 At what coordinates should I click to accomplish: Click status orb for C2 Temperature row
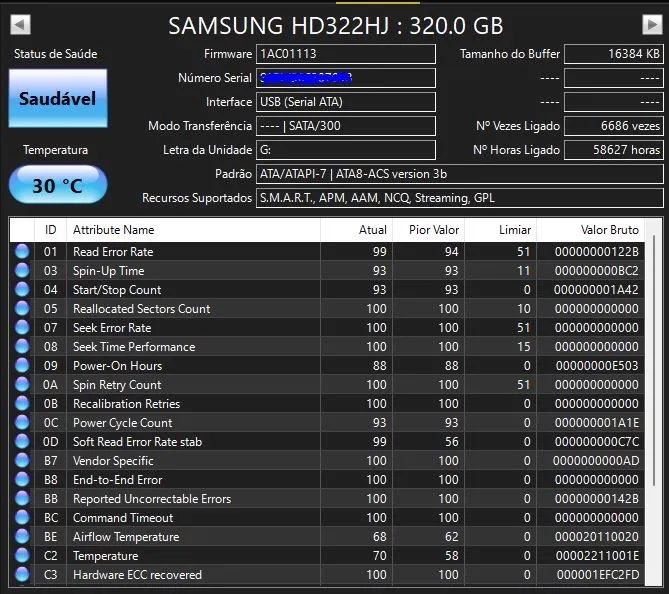22,555
